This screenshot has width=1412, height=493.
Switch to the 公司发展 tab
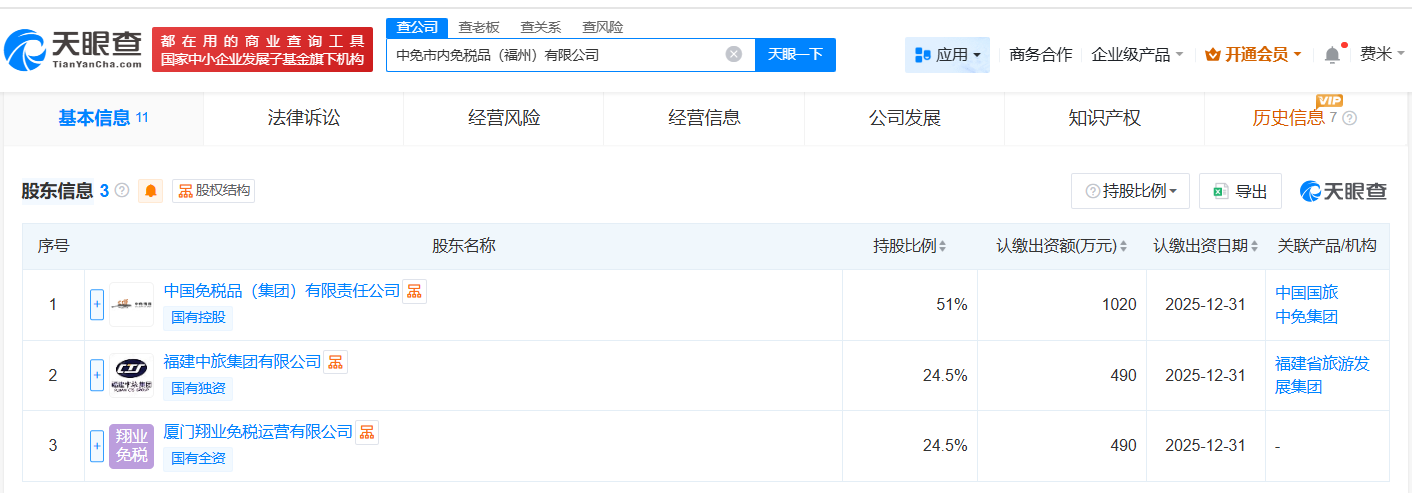(x=904, y=118)
